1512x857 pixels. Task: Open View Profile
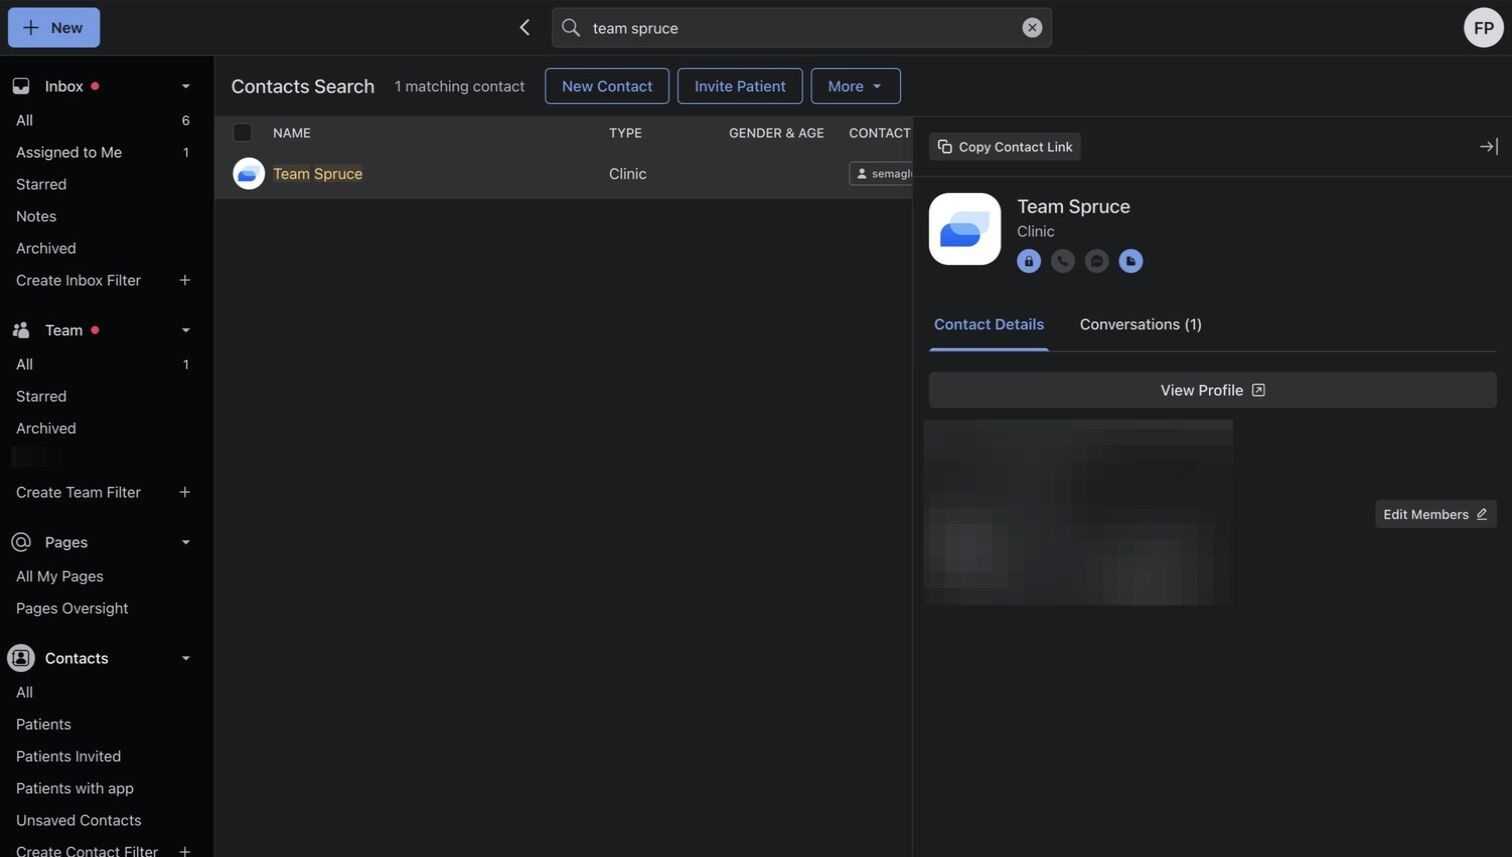pyautogui.click(x=1213, y=390)
